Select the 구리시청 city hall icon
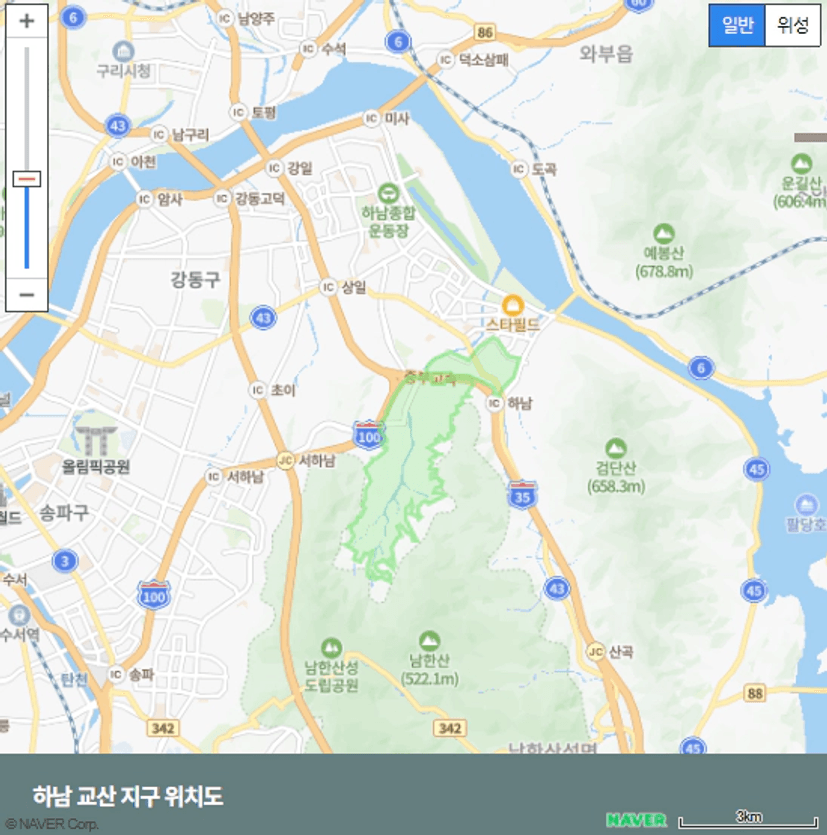The width and height of the screenshot is (827, 835). tap(124, 52)
